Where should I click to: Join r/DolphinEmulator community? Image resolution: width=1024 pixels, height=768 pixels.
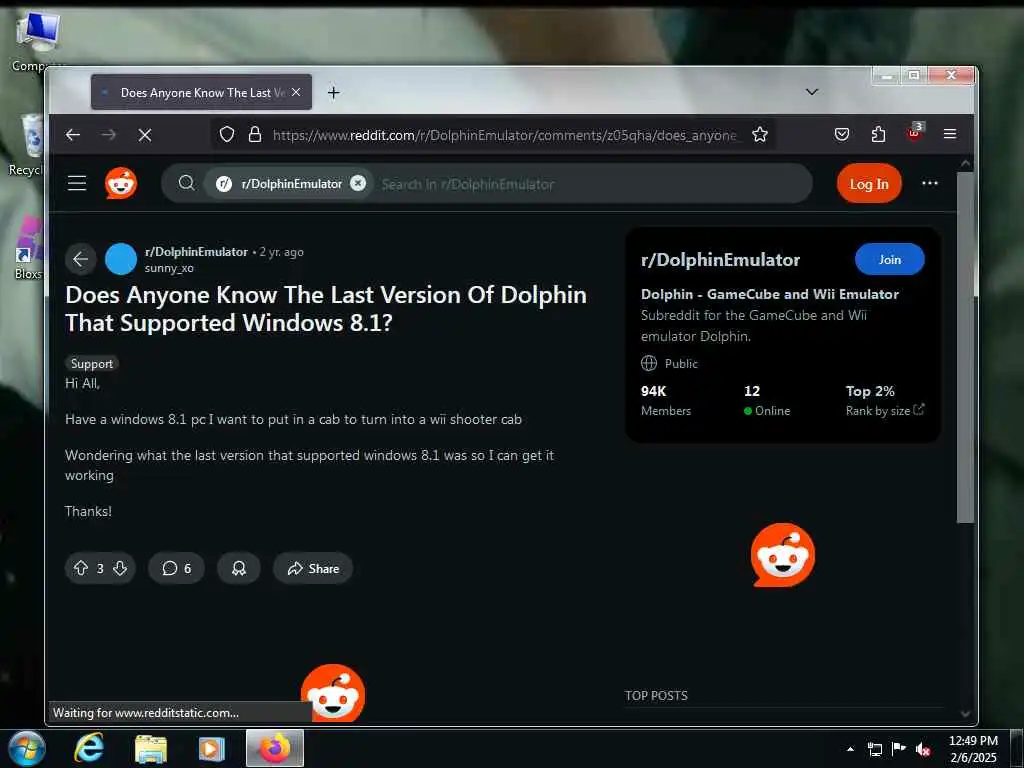click(x=889, y=259)
